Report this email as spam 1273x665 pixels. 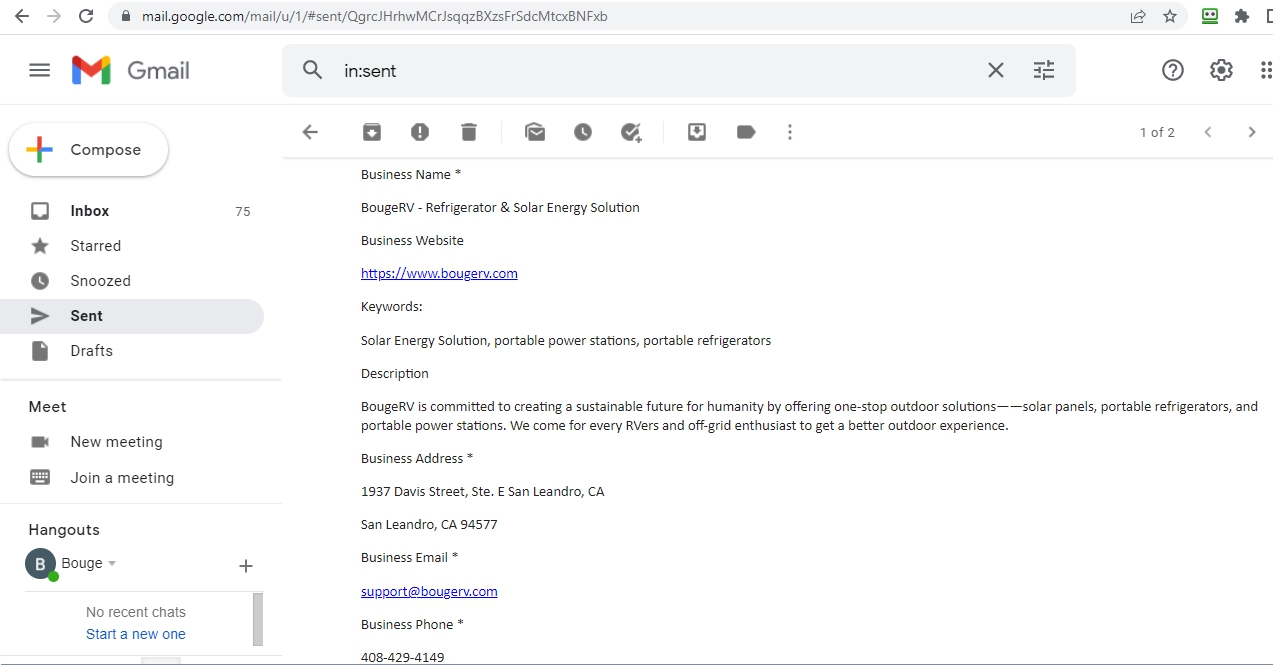420,132
